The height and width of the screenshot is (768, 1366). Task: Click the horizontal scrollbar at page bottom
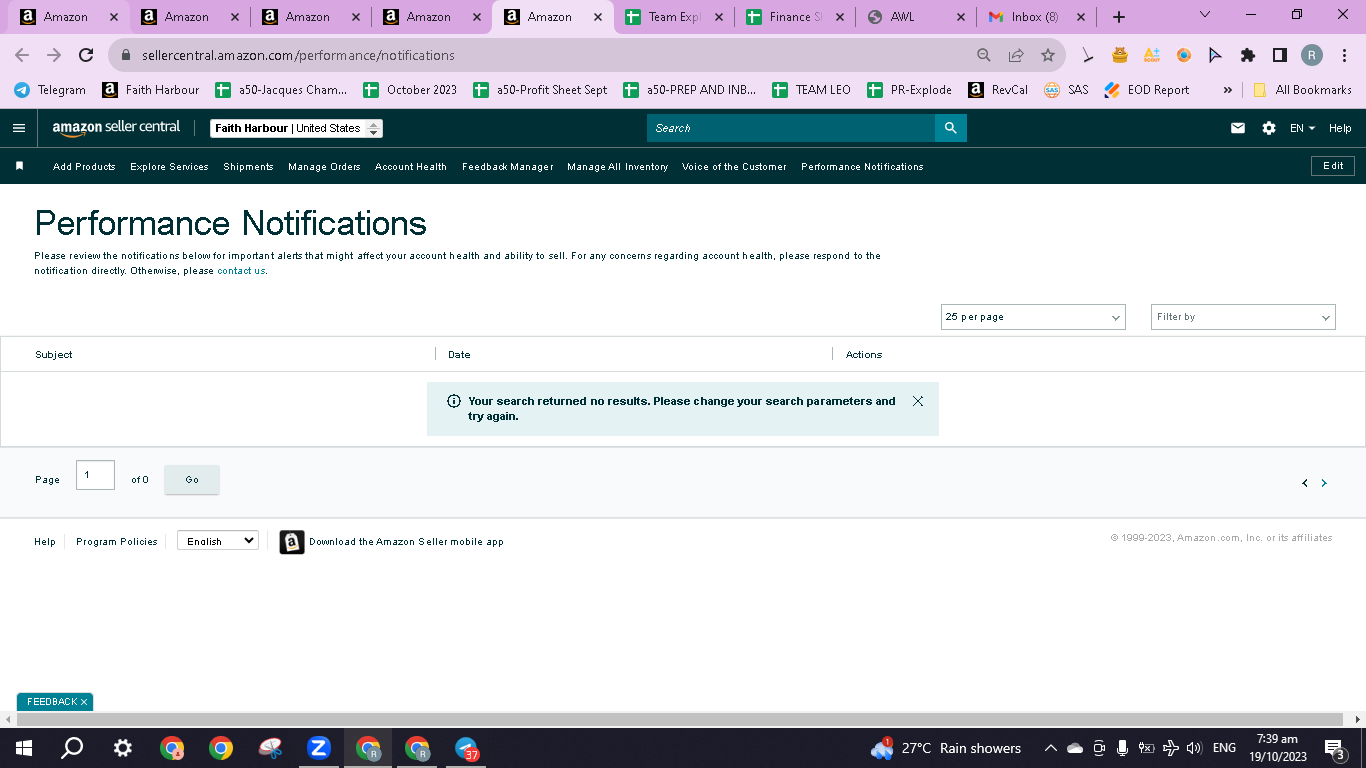(680, 719)
